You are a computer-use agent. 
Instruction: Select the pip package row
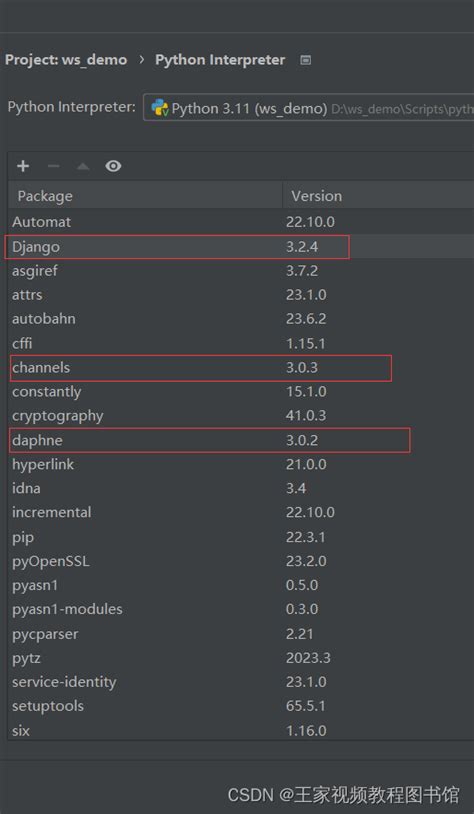click(241, 537)
